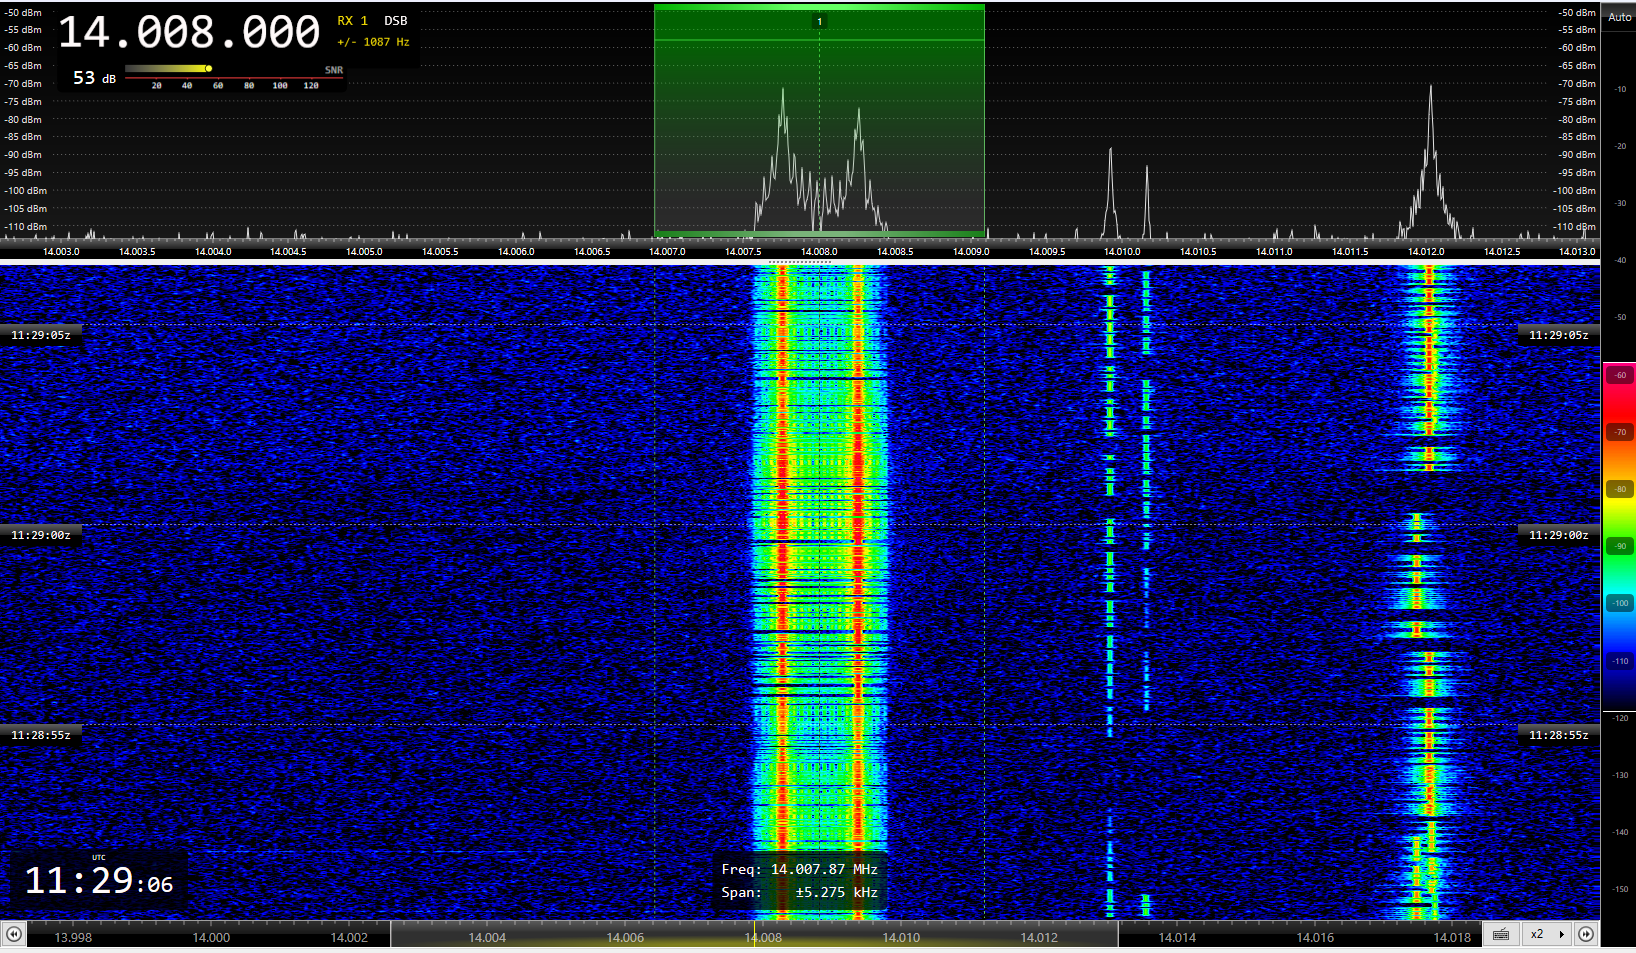Click the DSB demodulation mode label

click(x=395, y=21)
